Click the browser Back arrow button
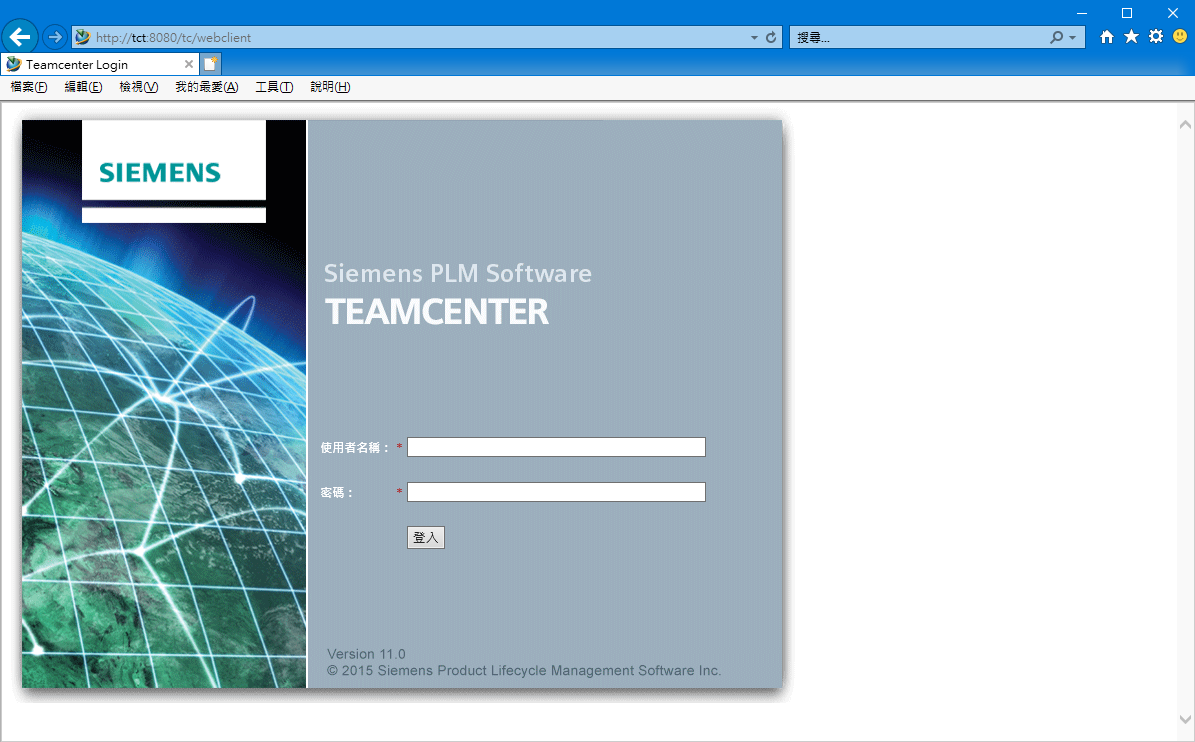 coord(20,37)
